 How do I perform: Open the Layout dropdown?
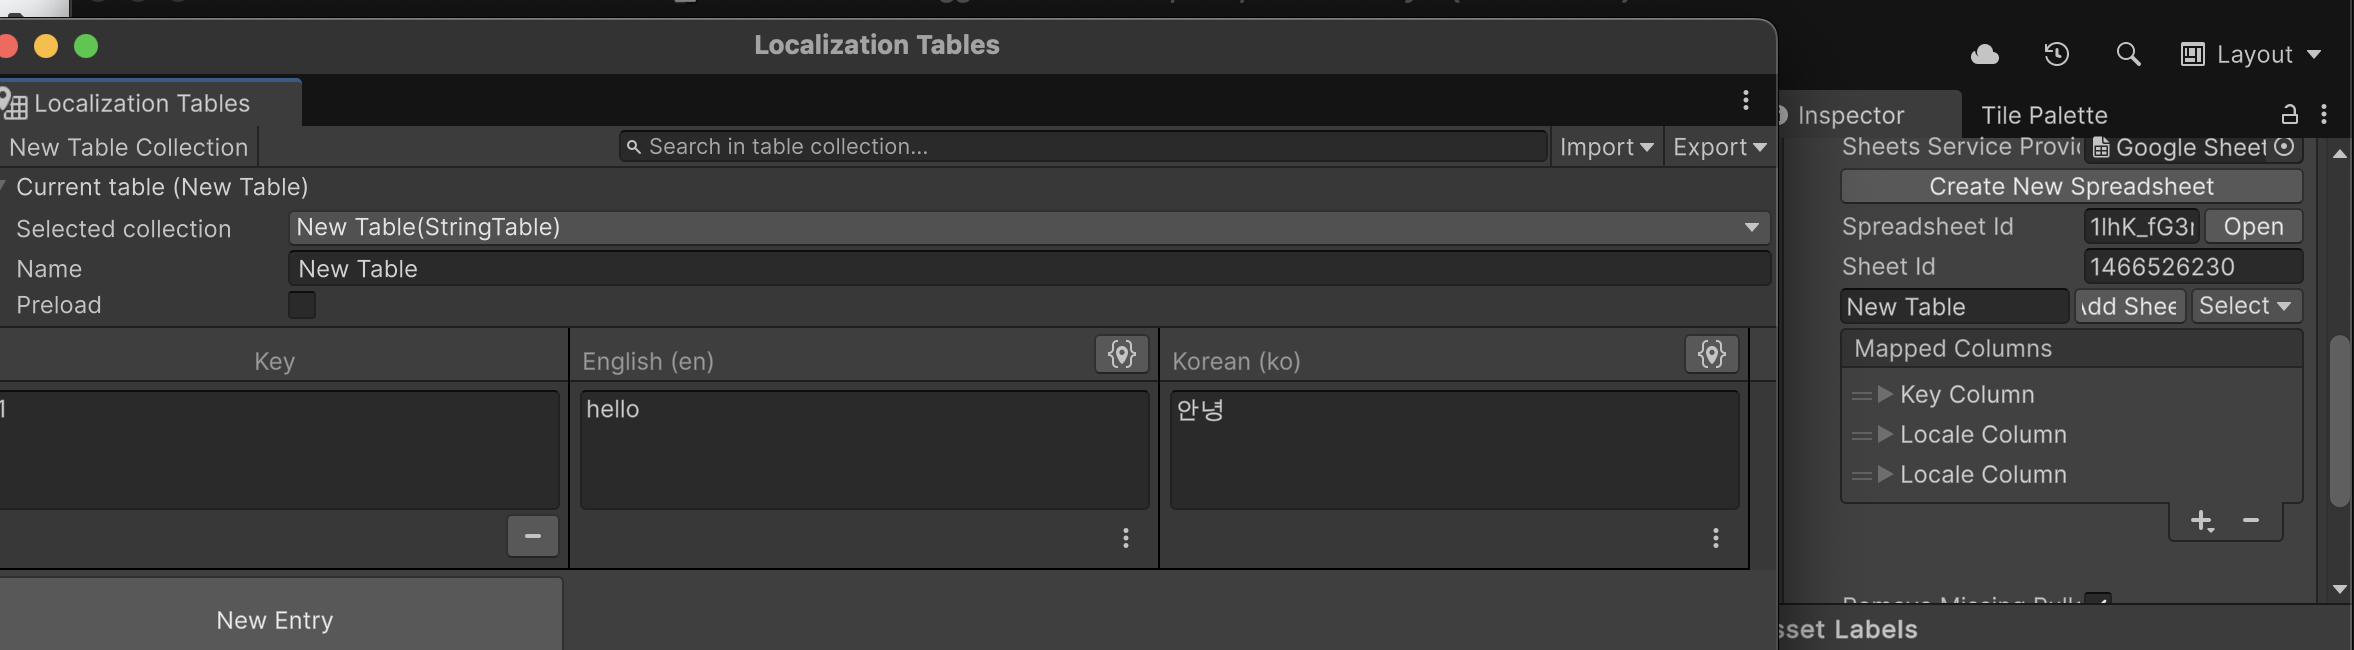2252,55
